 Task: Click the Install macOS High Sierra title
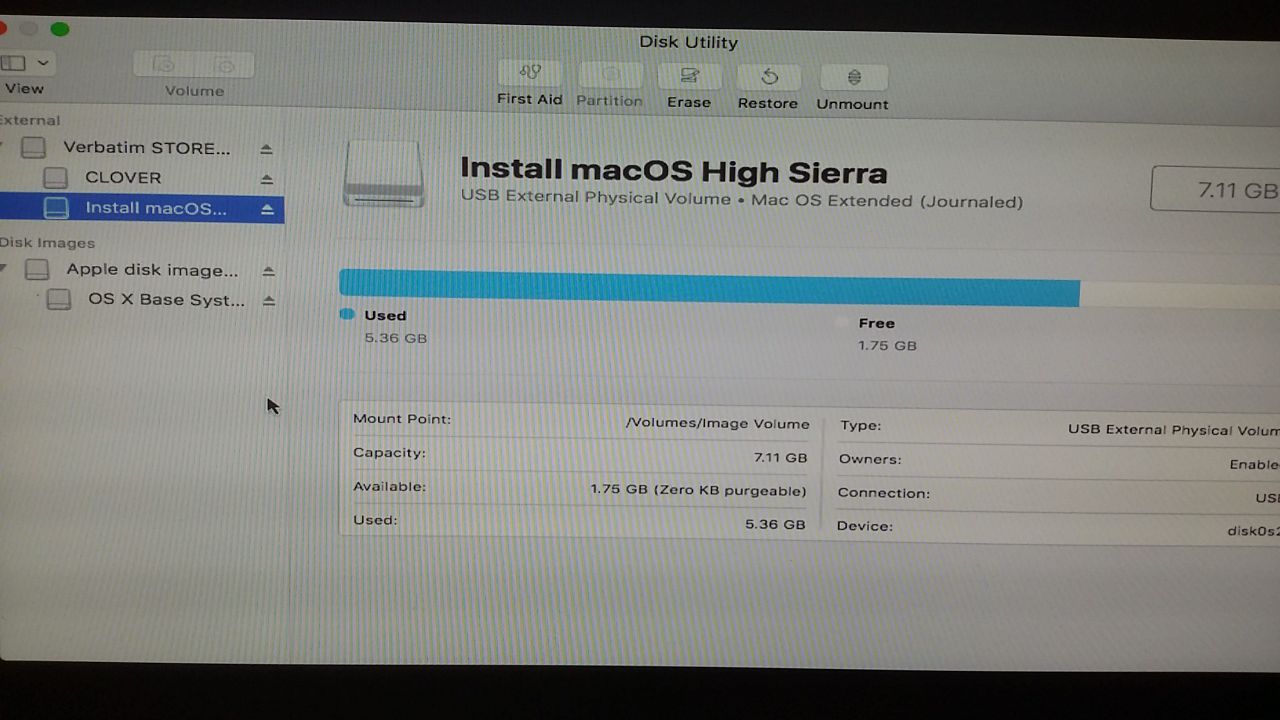[673, 170]
